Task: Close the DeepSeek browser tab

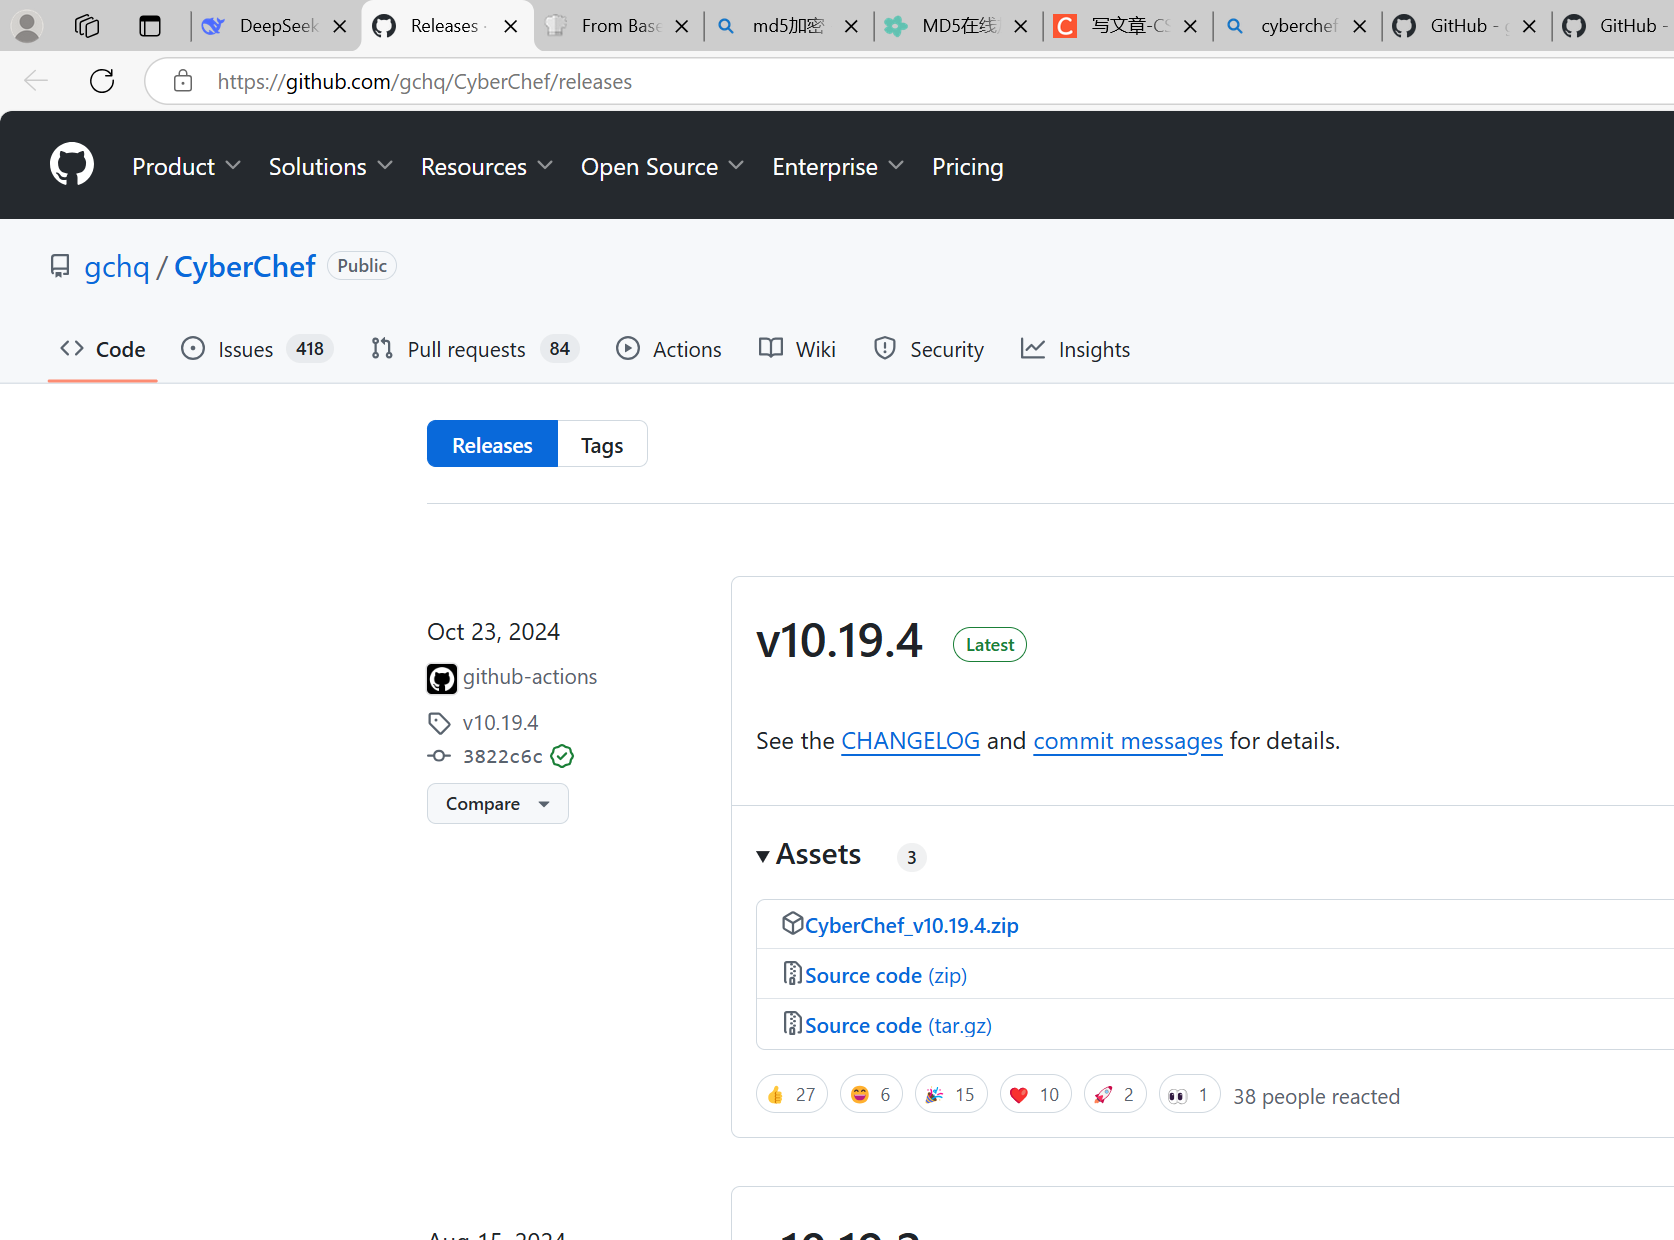Action: click(x=340, y=26)
